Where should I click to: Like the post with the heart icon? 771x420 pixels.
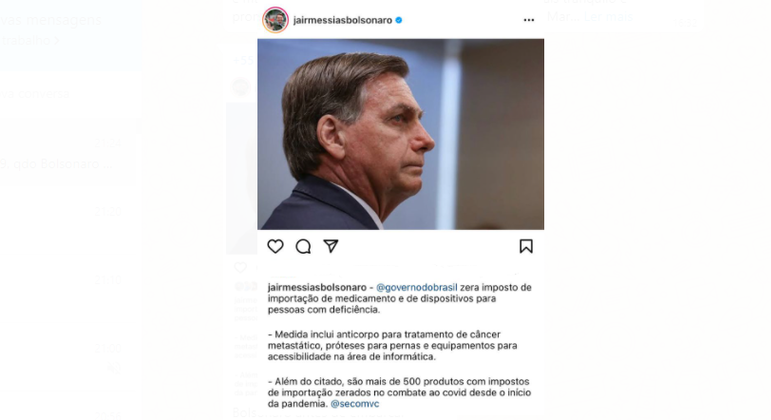pos(275,246)
